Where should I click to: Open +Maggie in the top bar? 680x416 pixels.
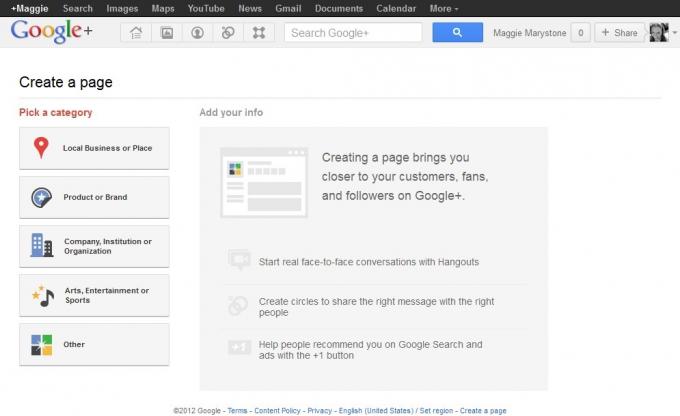click(29, 8)
